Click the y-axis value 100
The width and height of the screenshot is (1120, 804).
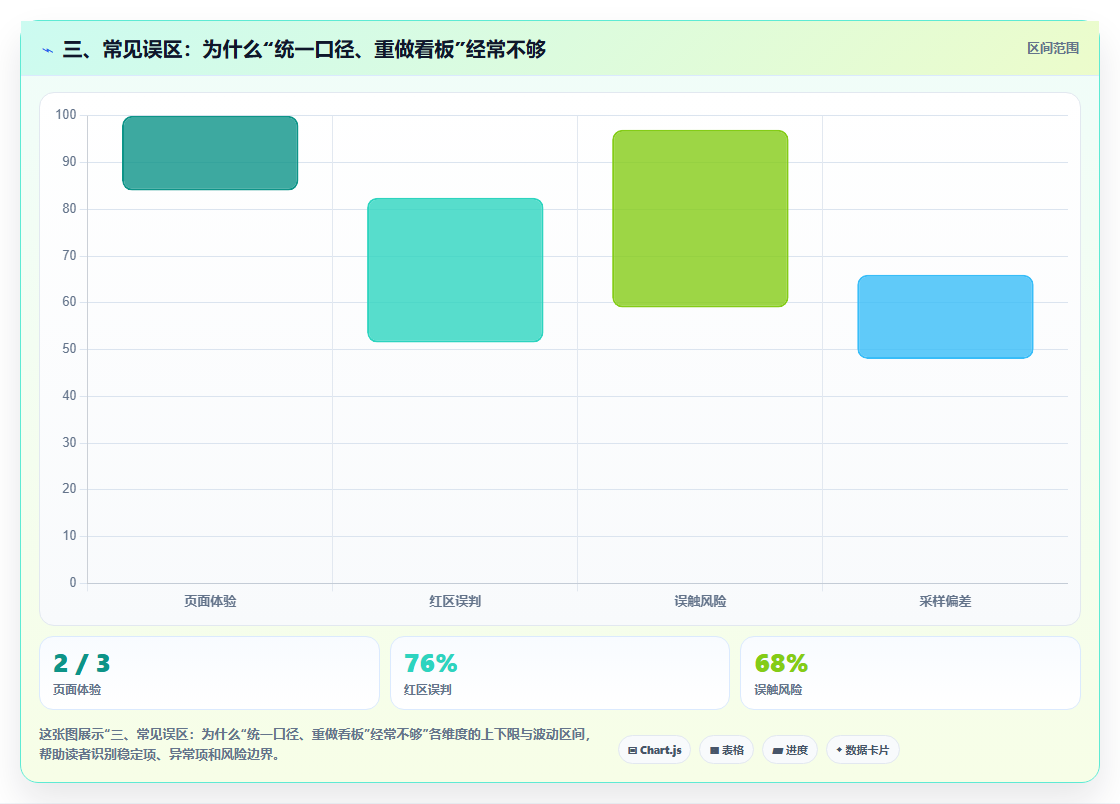point(66,114)
